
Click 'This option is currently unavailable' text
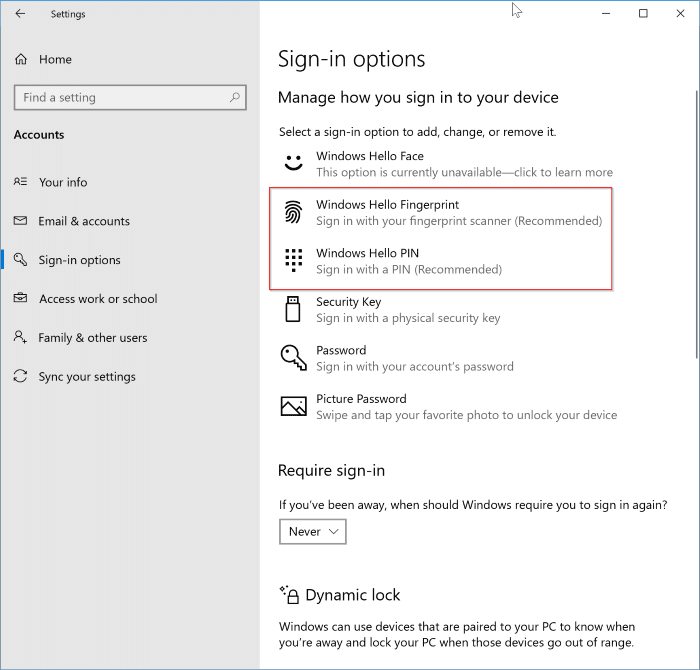[464, 172]
